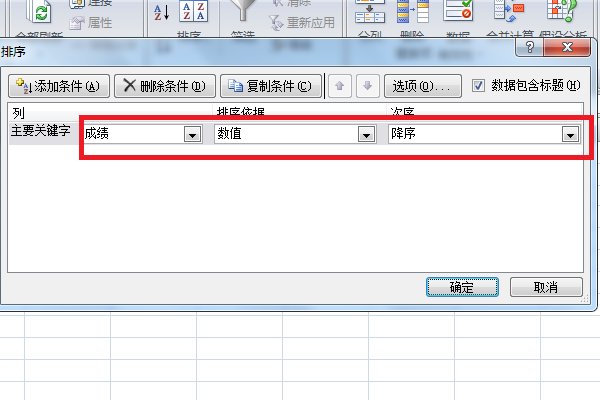Click Text to Columns (分列) icon

coord(370,11)
